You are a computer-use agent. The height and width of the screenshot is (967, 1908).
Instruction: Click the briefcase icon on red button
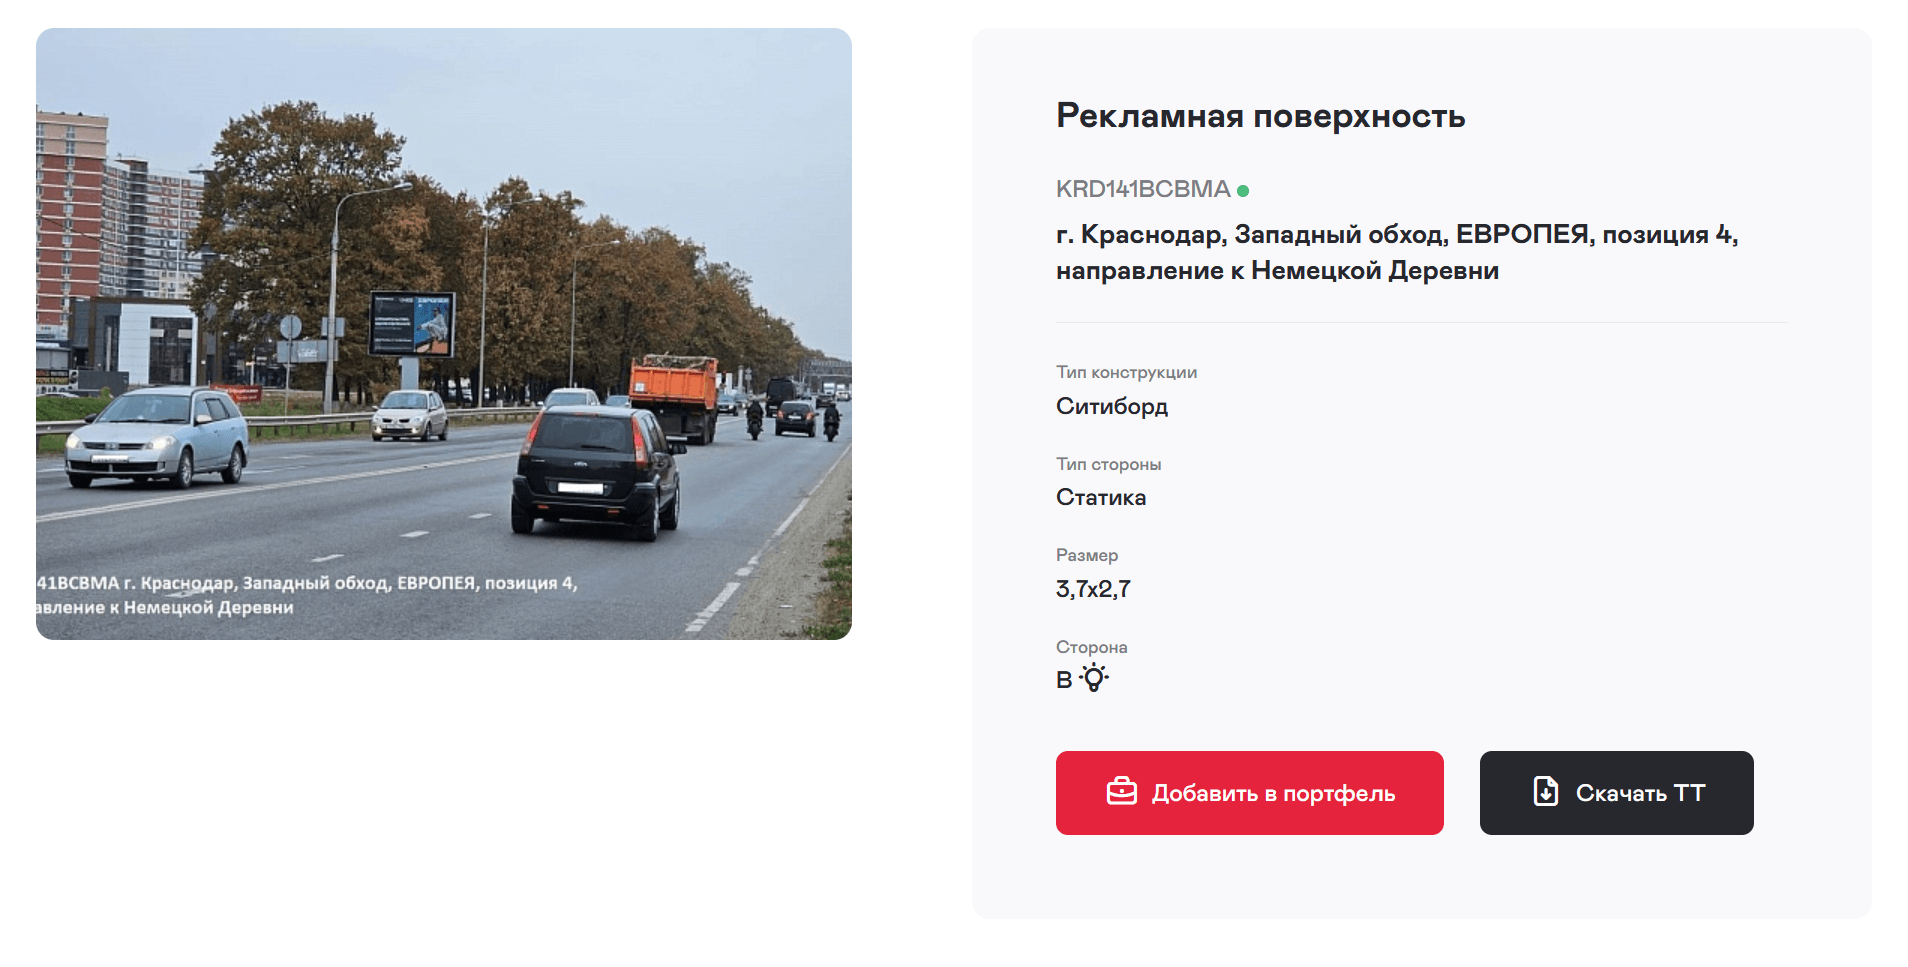[1121, 792]
